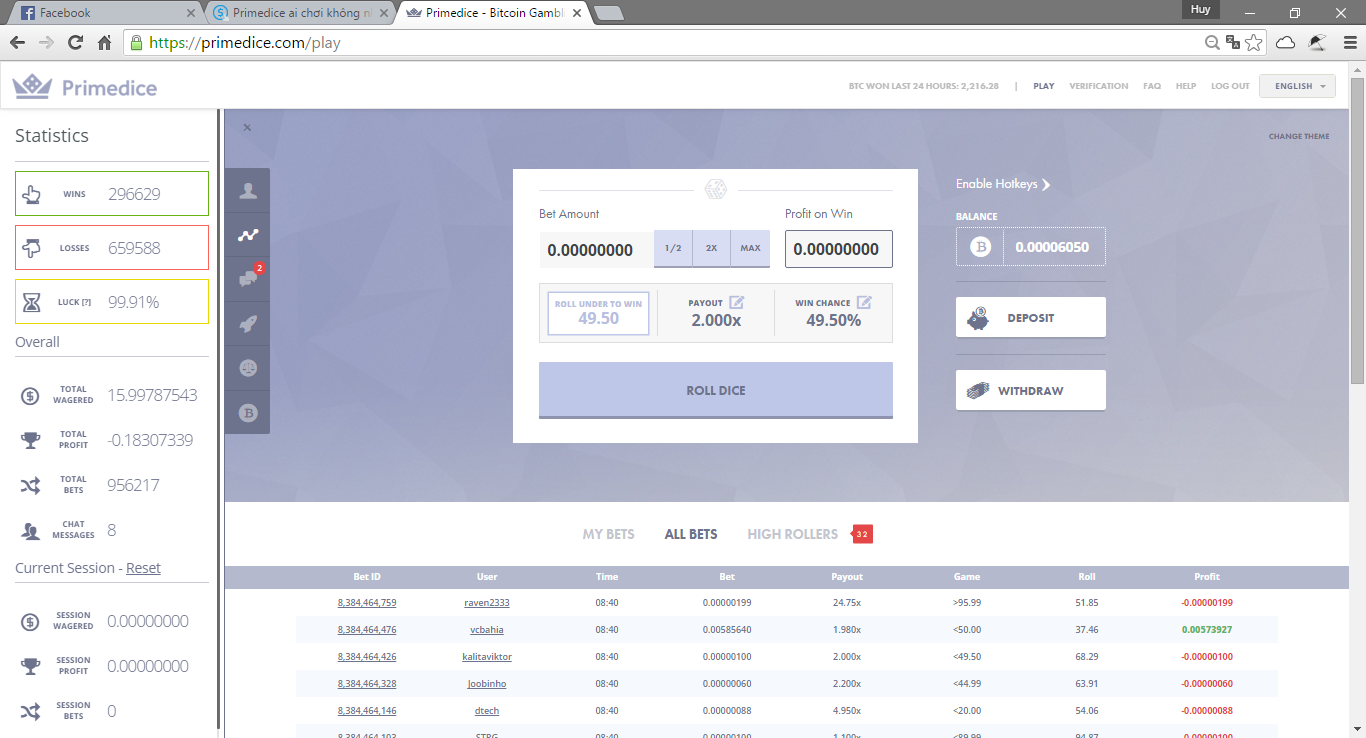
Task: Click Log Out in the header
Action: [1230, 86]
